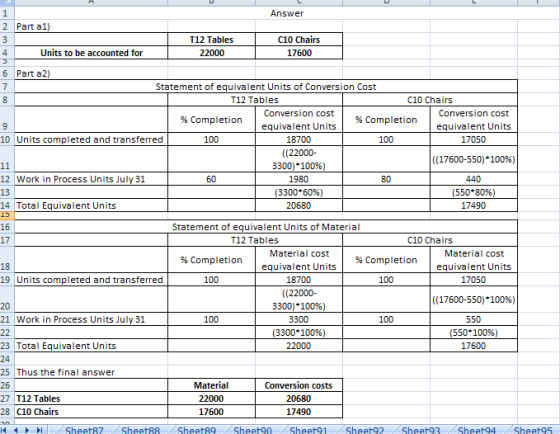This screenshot has width=560, height=434.
Task: Select the 22000 total in row 23
Action: tap(299, 345)
